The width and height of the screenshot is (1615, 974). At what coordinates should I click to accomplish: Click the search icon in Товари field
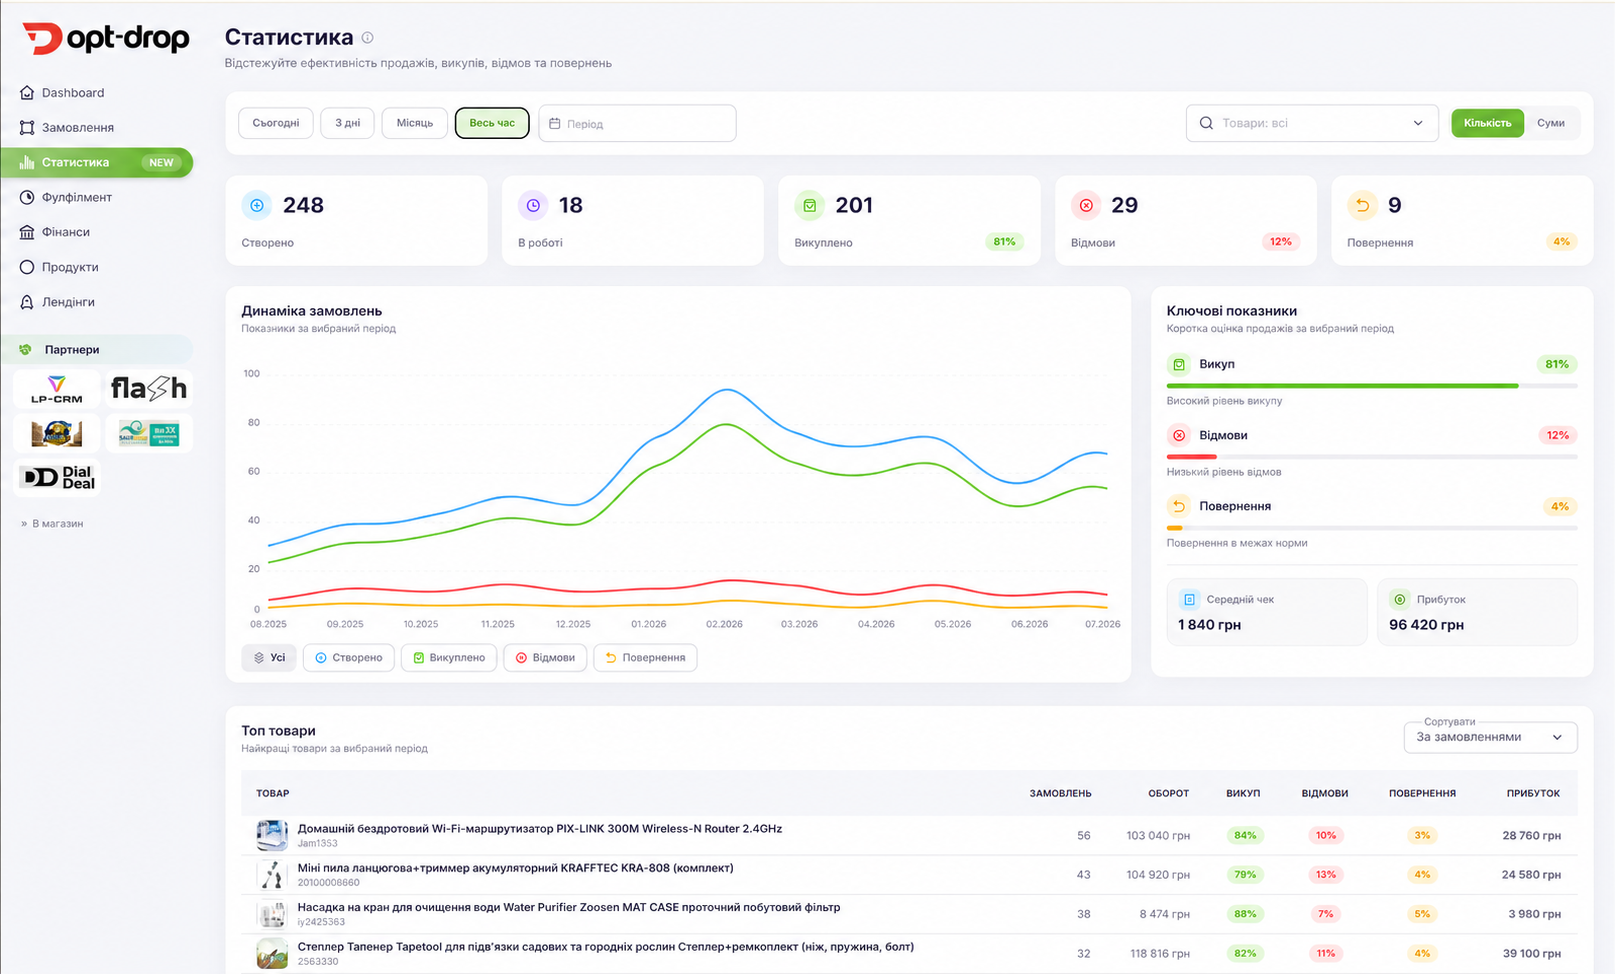coord(1206,123)
